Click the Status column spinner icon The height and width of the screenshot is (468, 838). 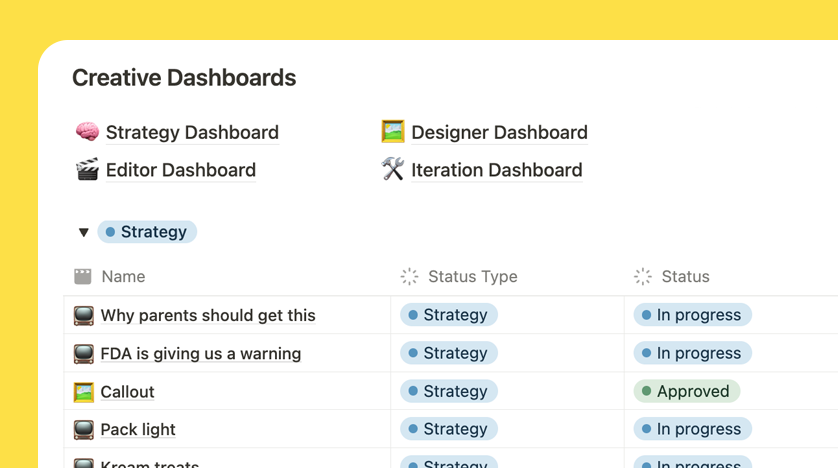click(x=643, y=277)
